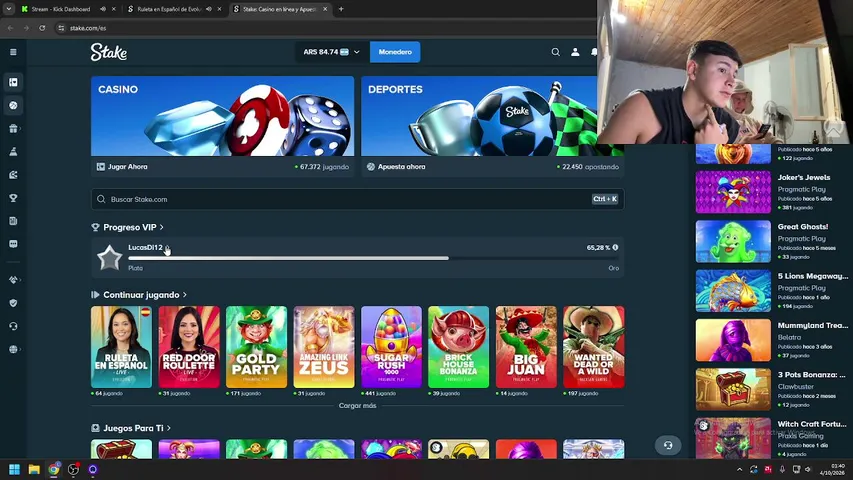Click the floating live support headset button
853x480 pixels.
pyautogui.click(x=668, y=445)
